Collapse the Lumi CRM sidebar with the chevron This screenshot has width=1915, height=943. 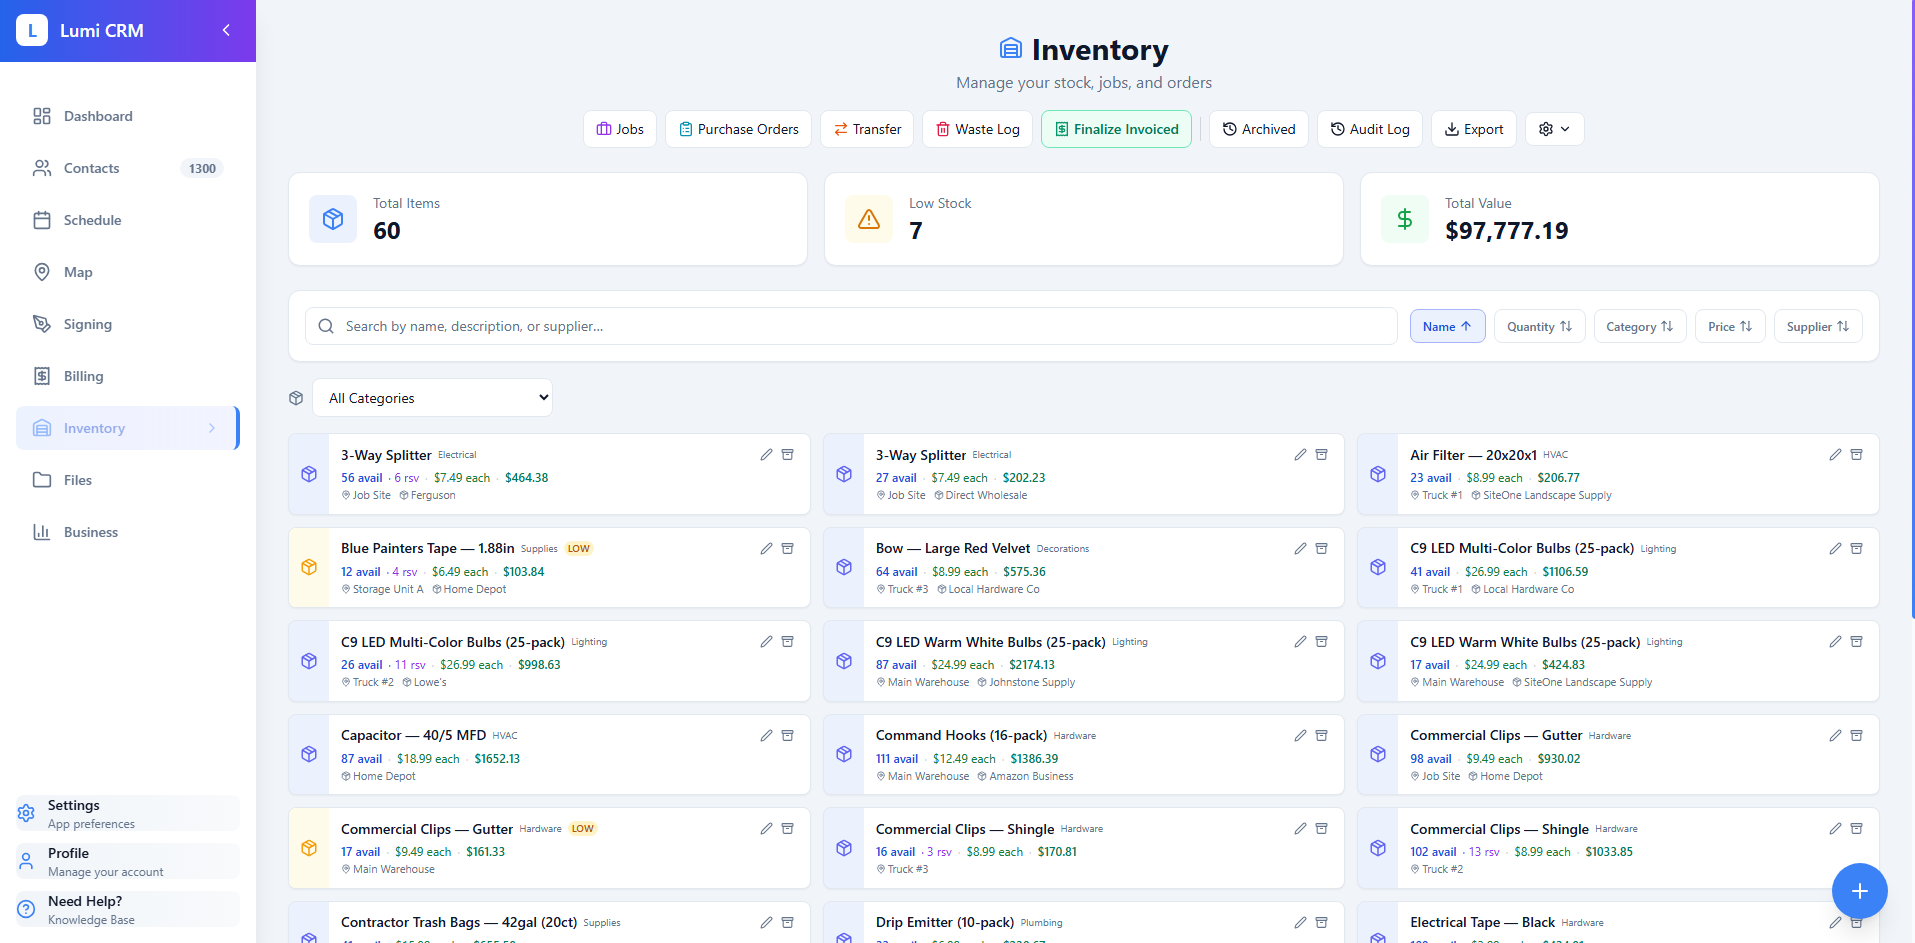225,30
